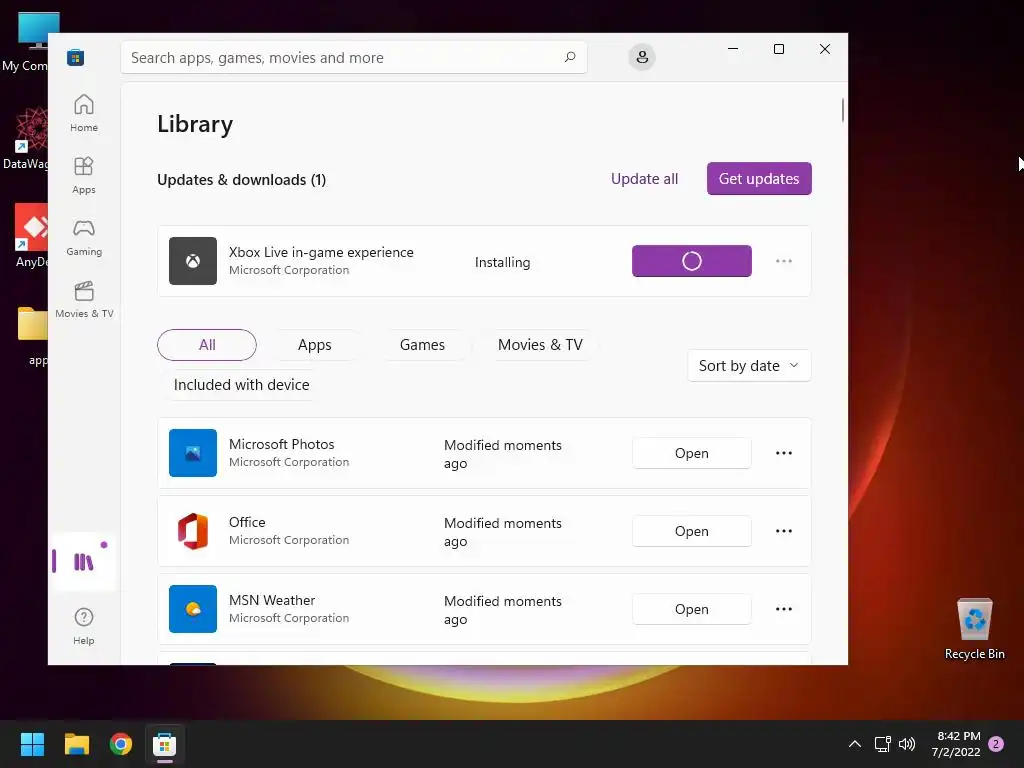Click the Update all link
The image size is (1024, 768).
point(645,179)
